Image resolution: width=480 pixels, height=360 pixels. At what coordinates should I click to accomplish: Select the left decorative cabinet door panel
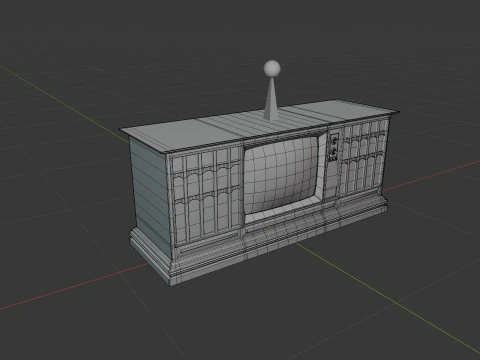pyautogui.click(x=206, y=196)
